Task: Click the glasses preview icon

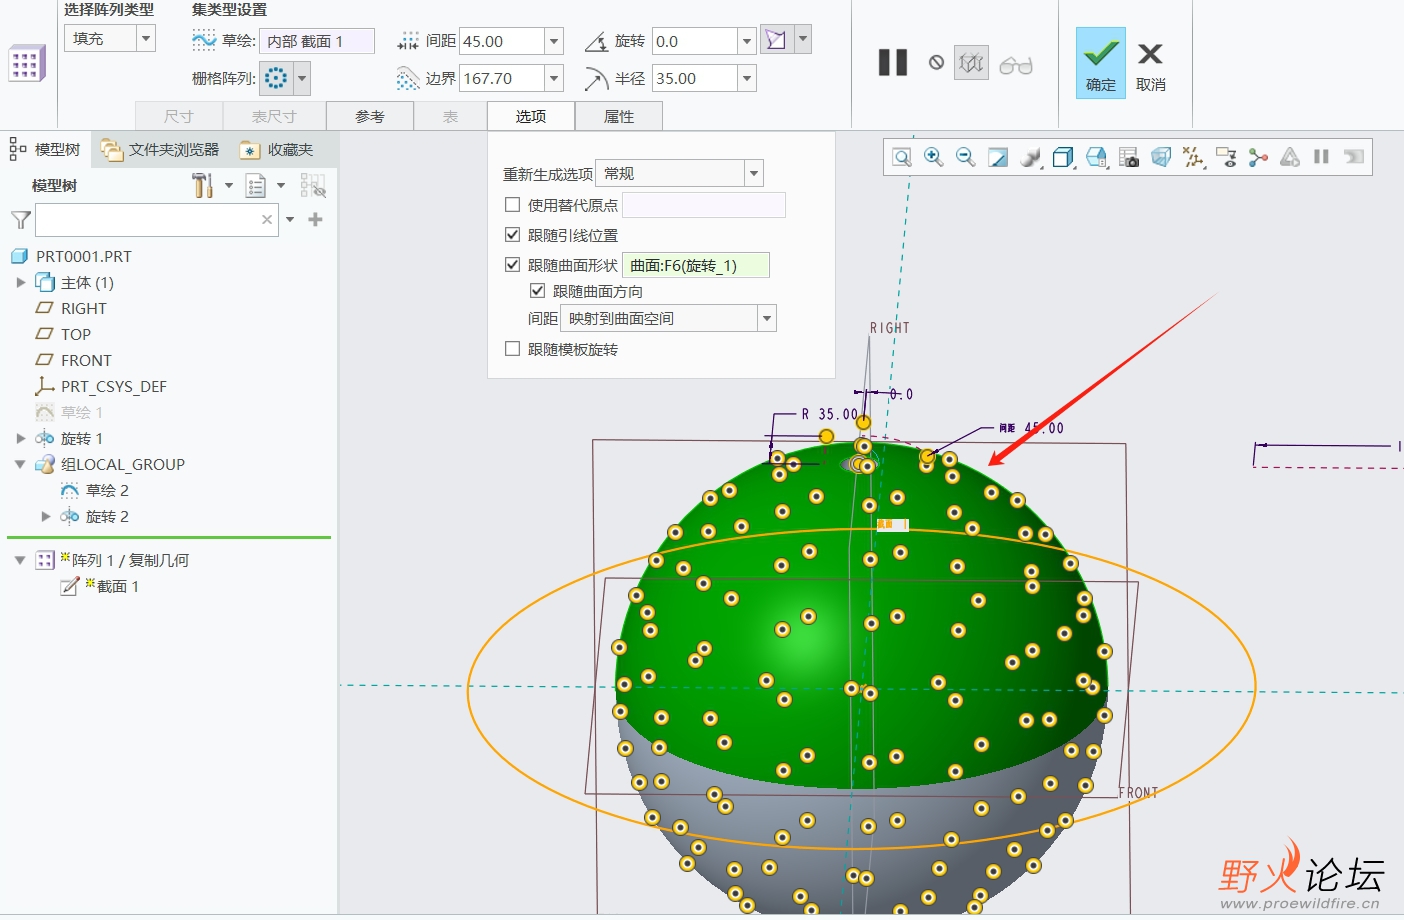Action: coord(1015,65)
